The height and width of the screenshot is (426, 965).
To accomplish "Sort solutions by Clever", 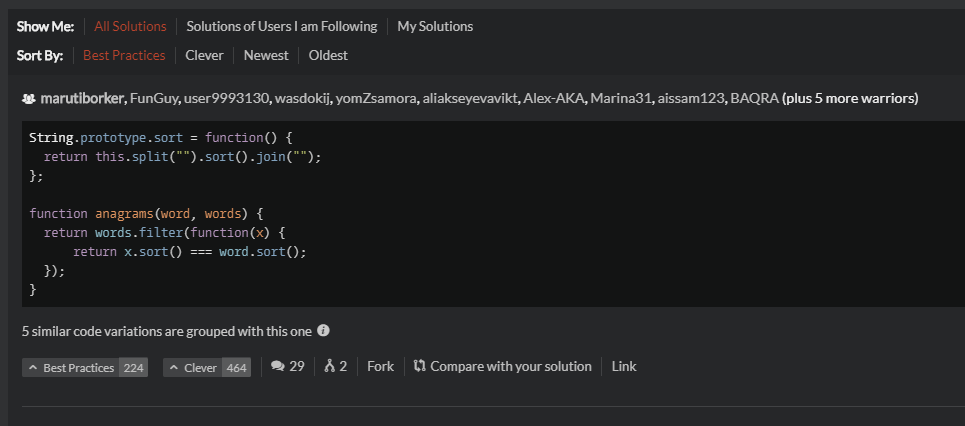I will click(x=204, y=55).
